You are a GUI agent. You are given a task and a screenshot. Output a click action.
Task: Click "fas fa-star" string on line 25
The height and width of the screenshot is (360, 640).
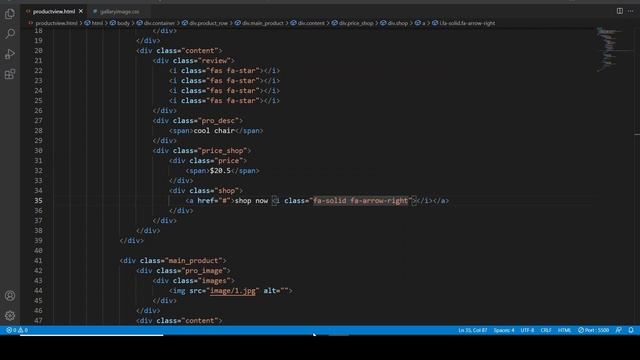click(233, 100)
